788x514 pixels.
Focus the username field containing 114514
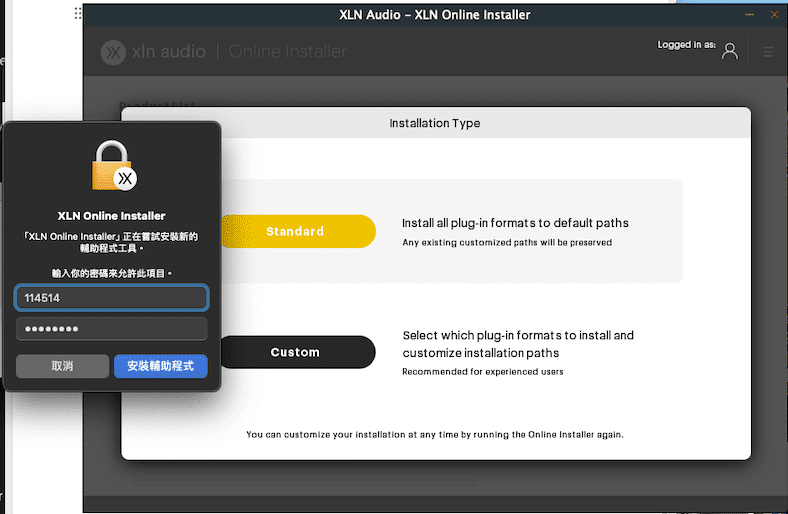pyautogui.click(x=112, y=298)
